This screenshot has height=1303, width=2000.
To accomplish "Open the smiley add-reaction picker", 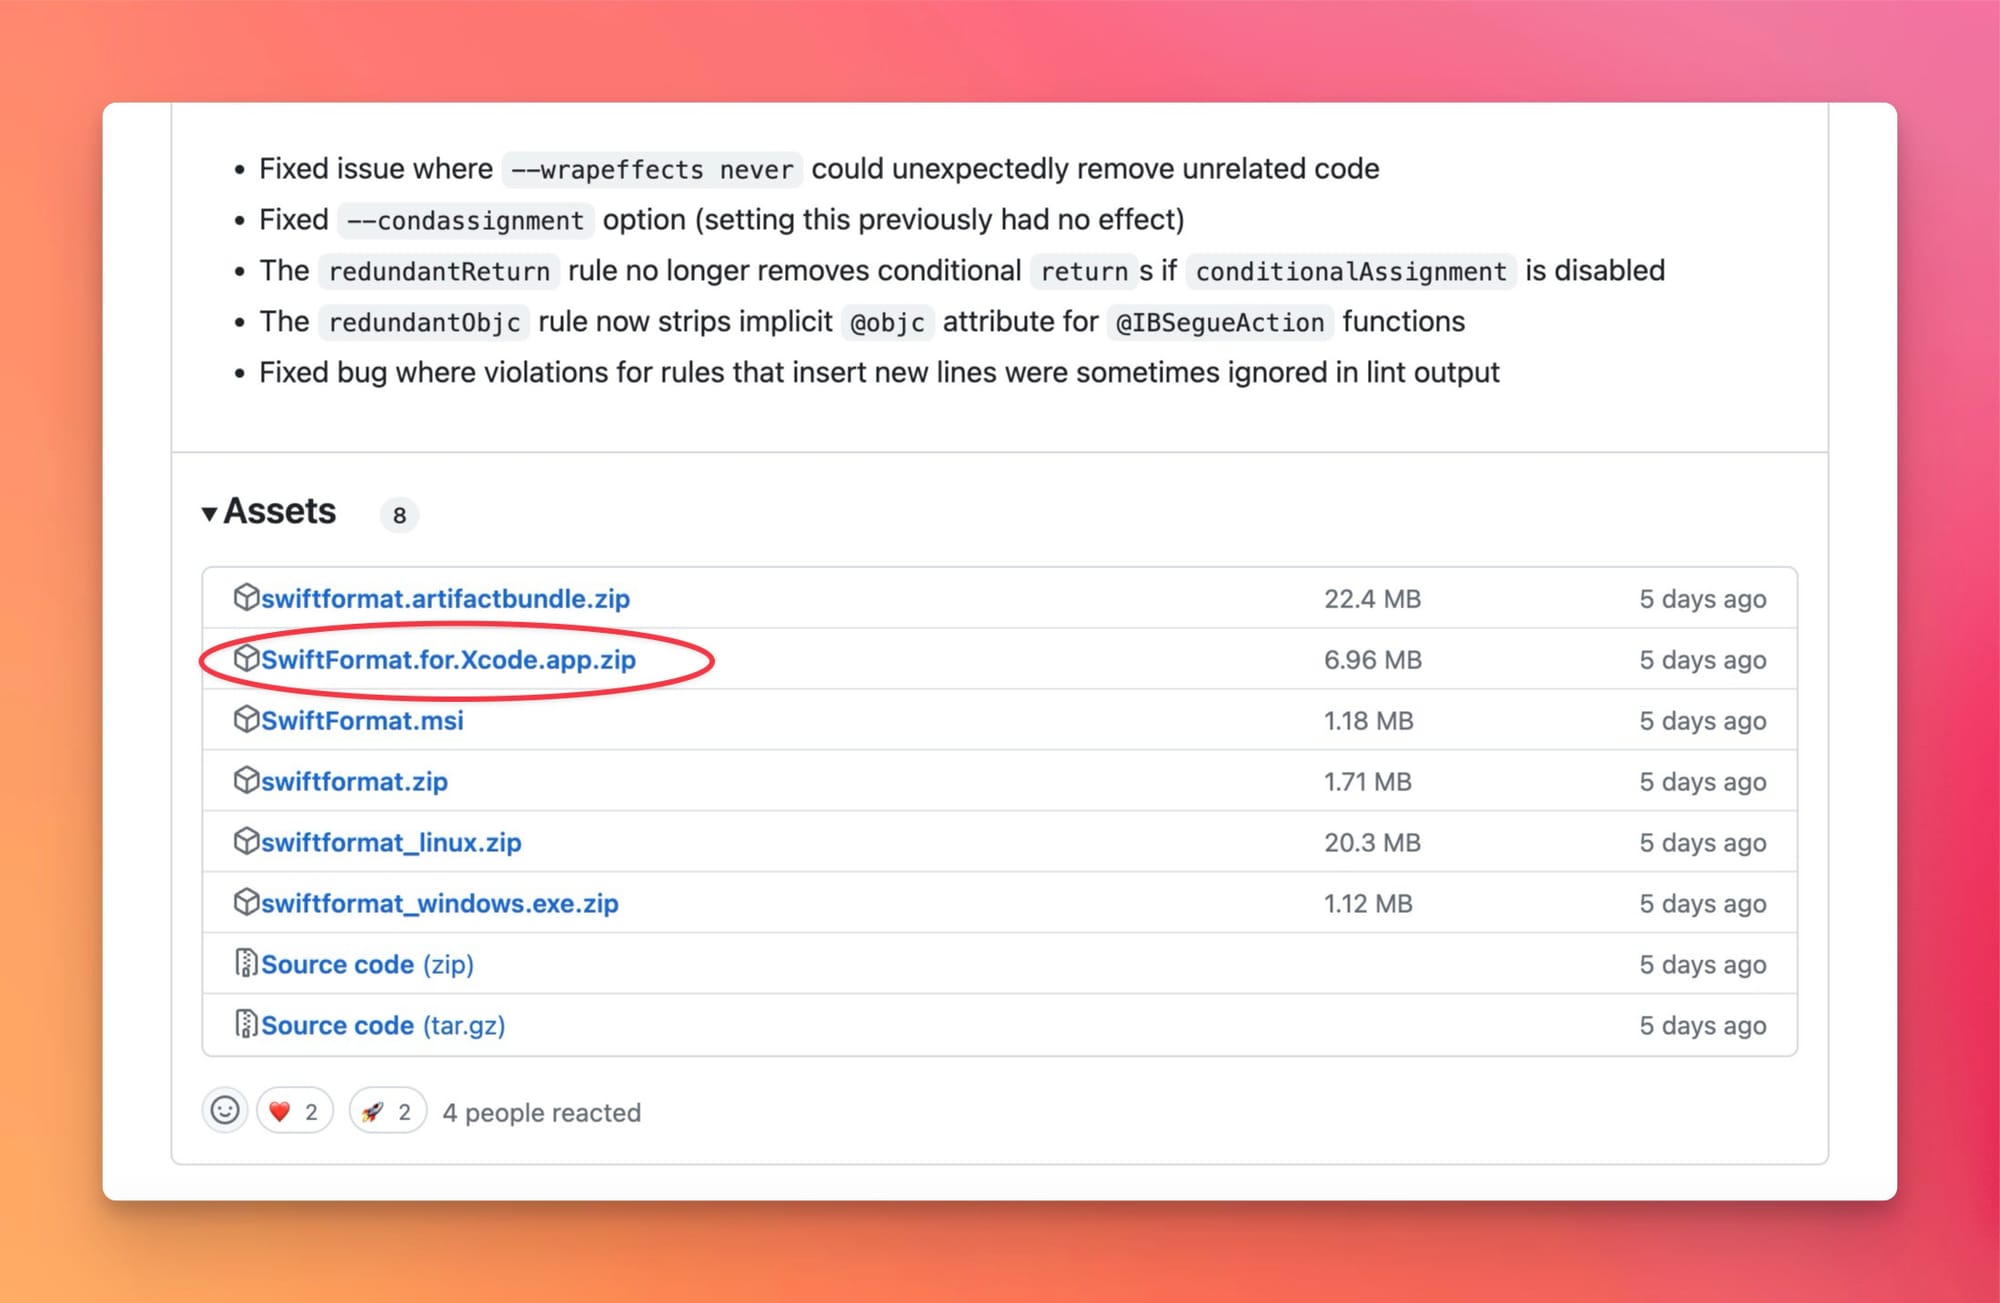I will pyautogui.click(x=225, y=1111).
